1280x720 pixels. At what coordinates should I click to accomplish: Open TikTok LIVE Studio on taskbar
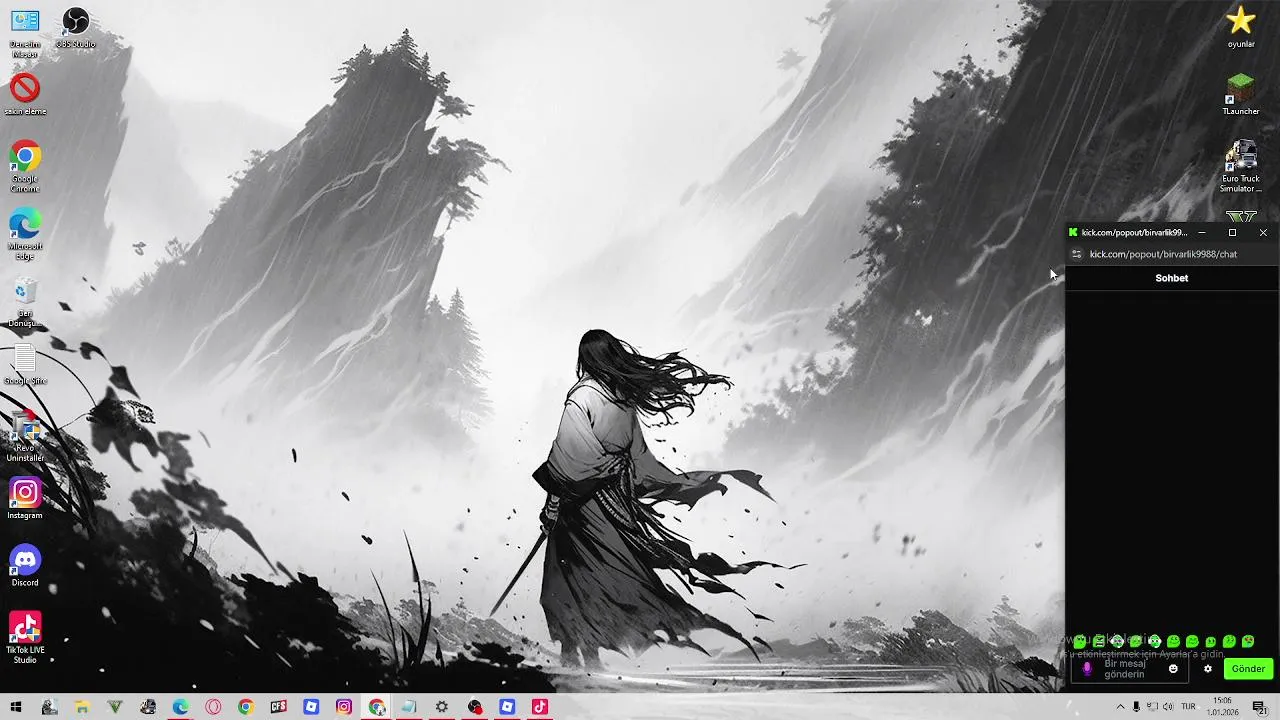coord(540,707)
